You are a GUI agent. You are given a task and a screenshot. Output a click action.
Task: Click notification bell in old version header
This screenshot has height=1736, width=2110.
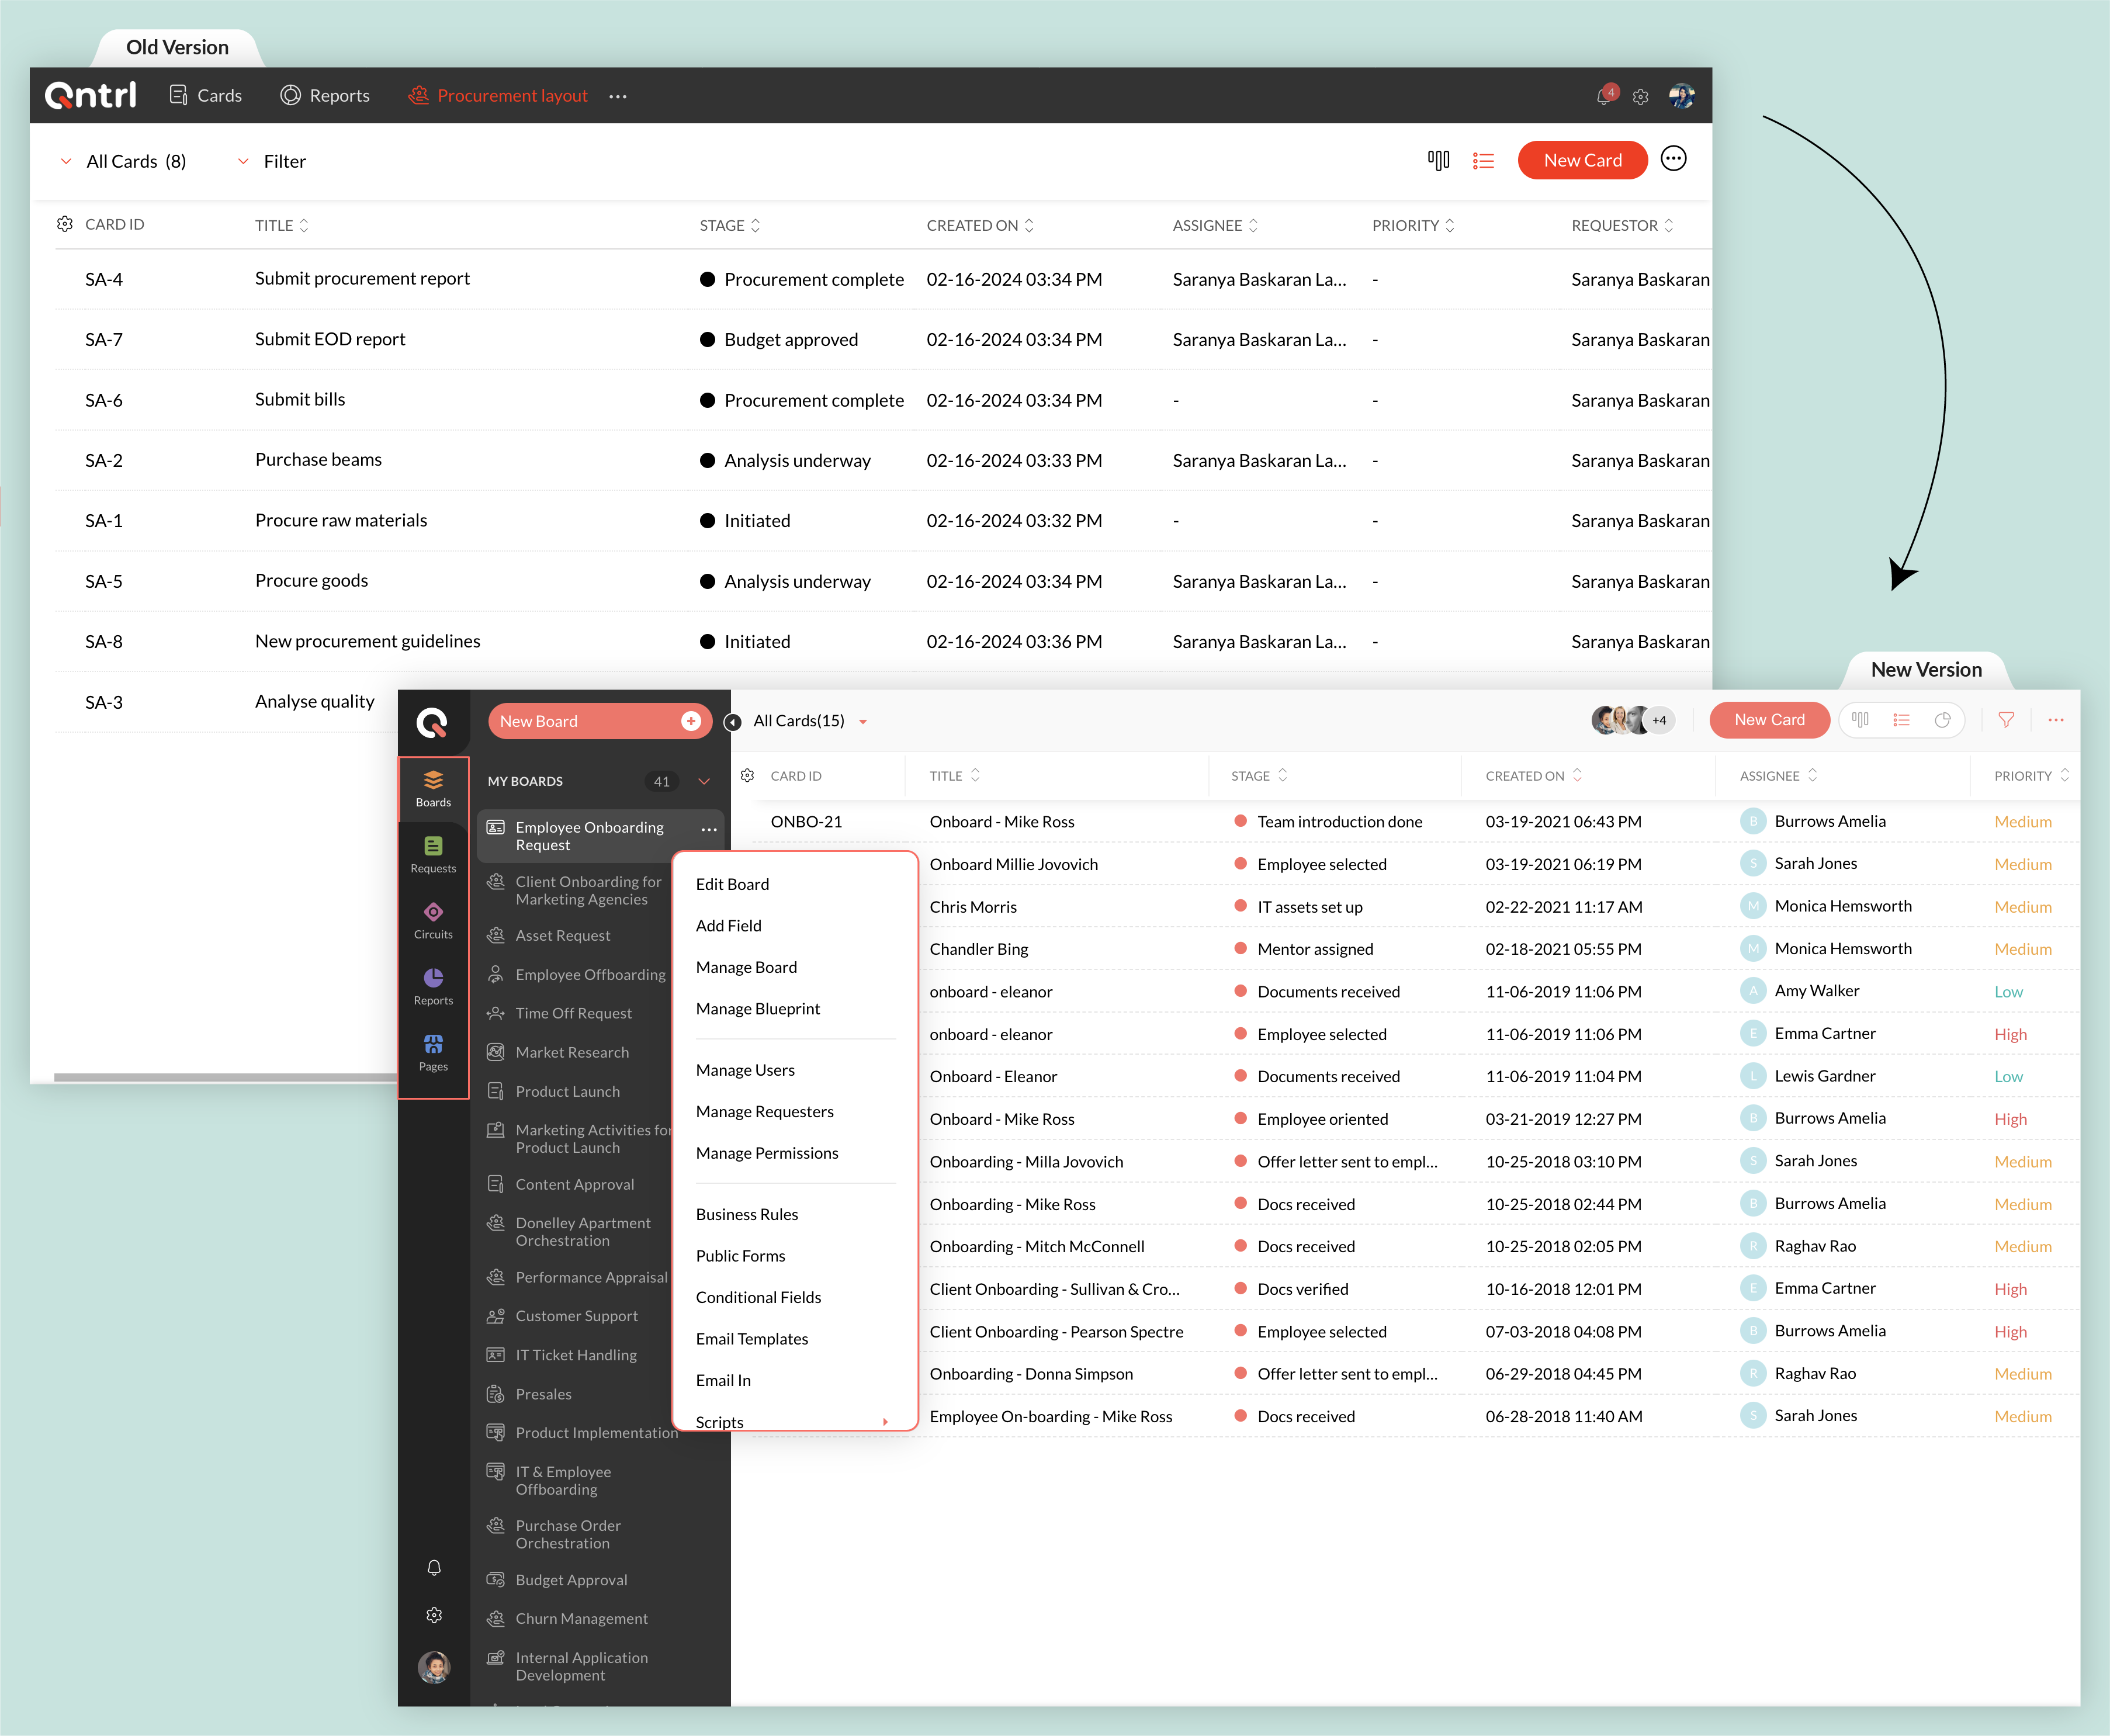point(1604,96)
